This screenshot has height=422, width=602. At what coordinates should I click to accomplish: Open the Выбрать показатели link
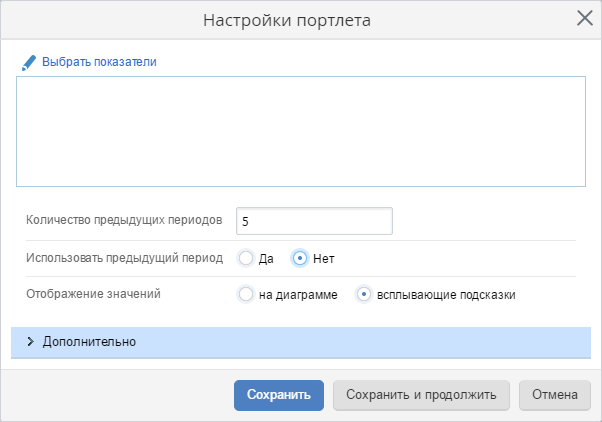click(99, 62)
